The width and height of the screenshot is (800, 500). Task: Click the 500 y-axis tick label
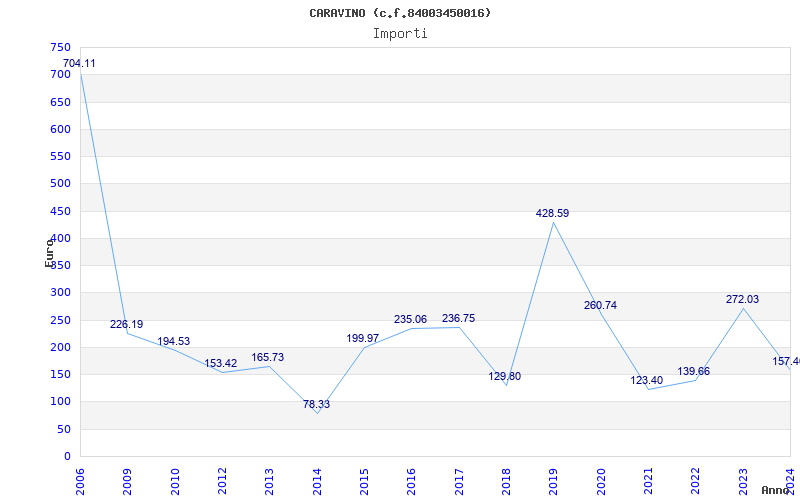[60, 183]
